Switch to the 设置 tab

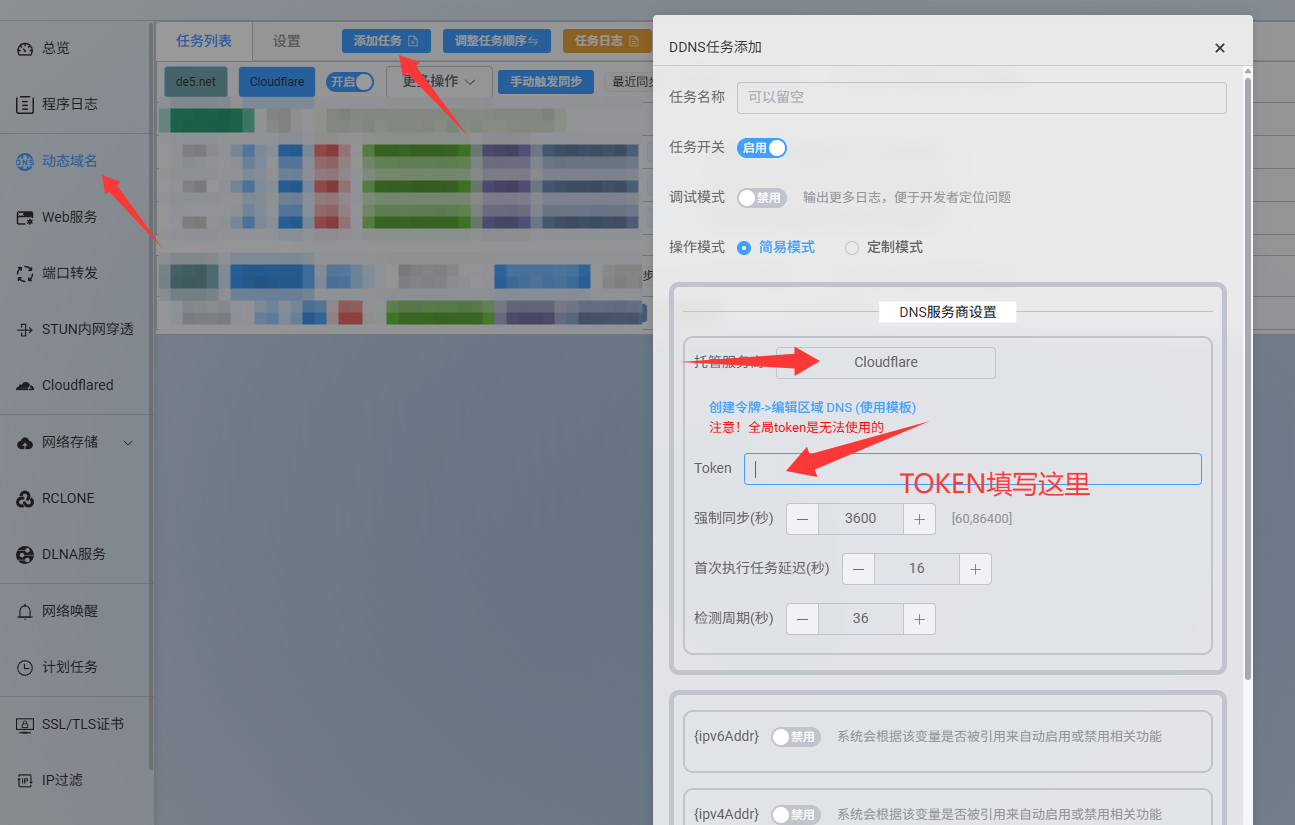tap(287, 41)
